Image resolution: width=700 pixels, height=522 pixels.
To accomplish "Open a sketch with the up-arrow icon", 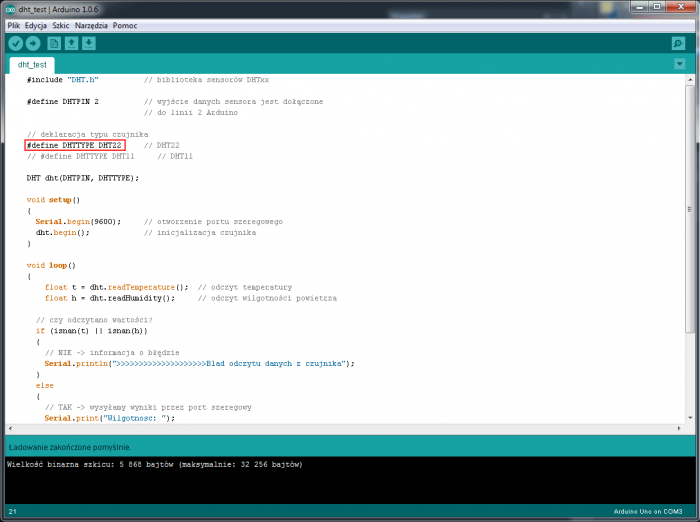I will 71,43.
